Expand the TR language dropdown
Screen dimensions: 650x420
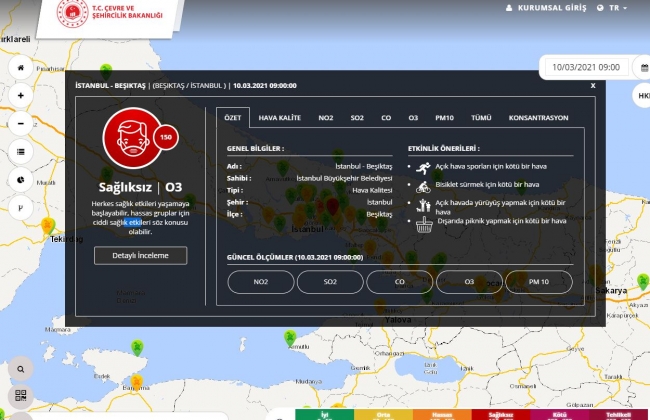pos(612,7)
